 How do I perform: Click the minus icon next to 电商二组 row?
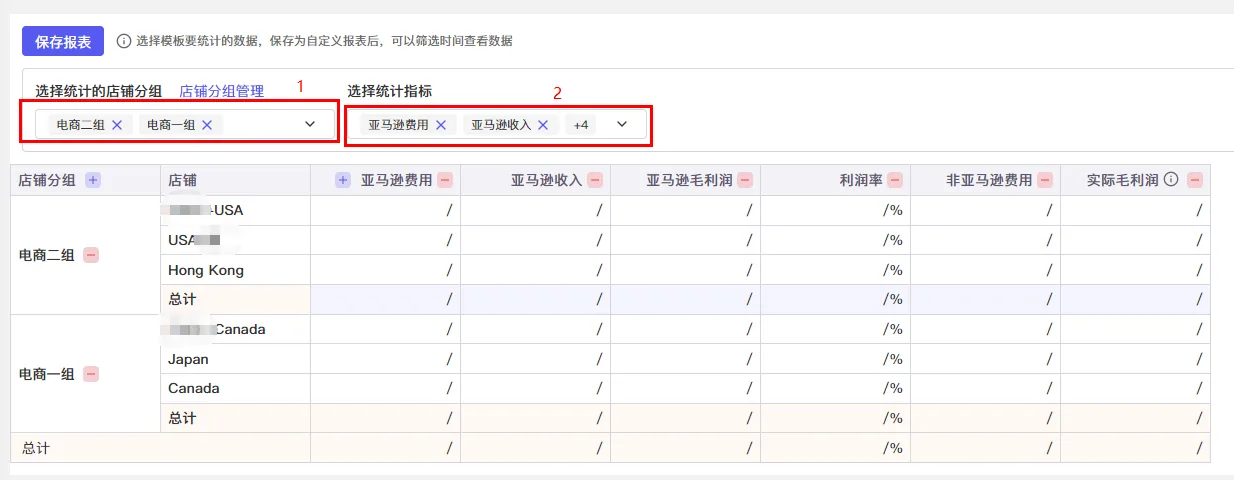click(91, 255)
